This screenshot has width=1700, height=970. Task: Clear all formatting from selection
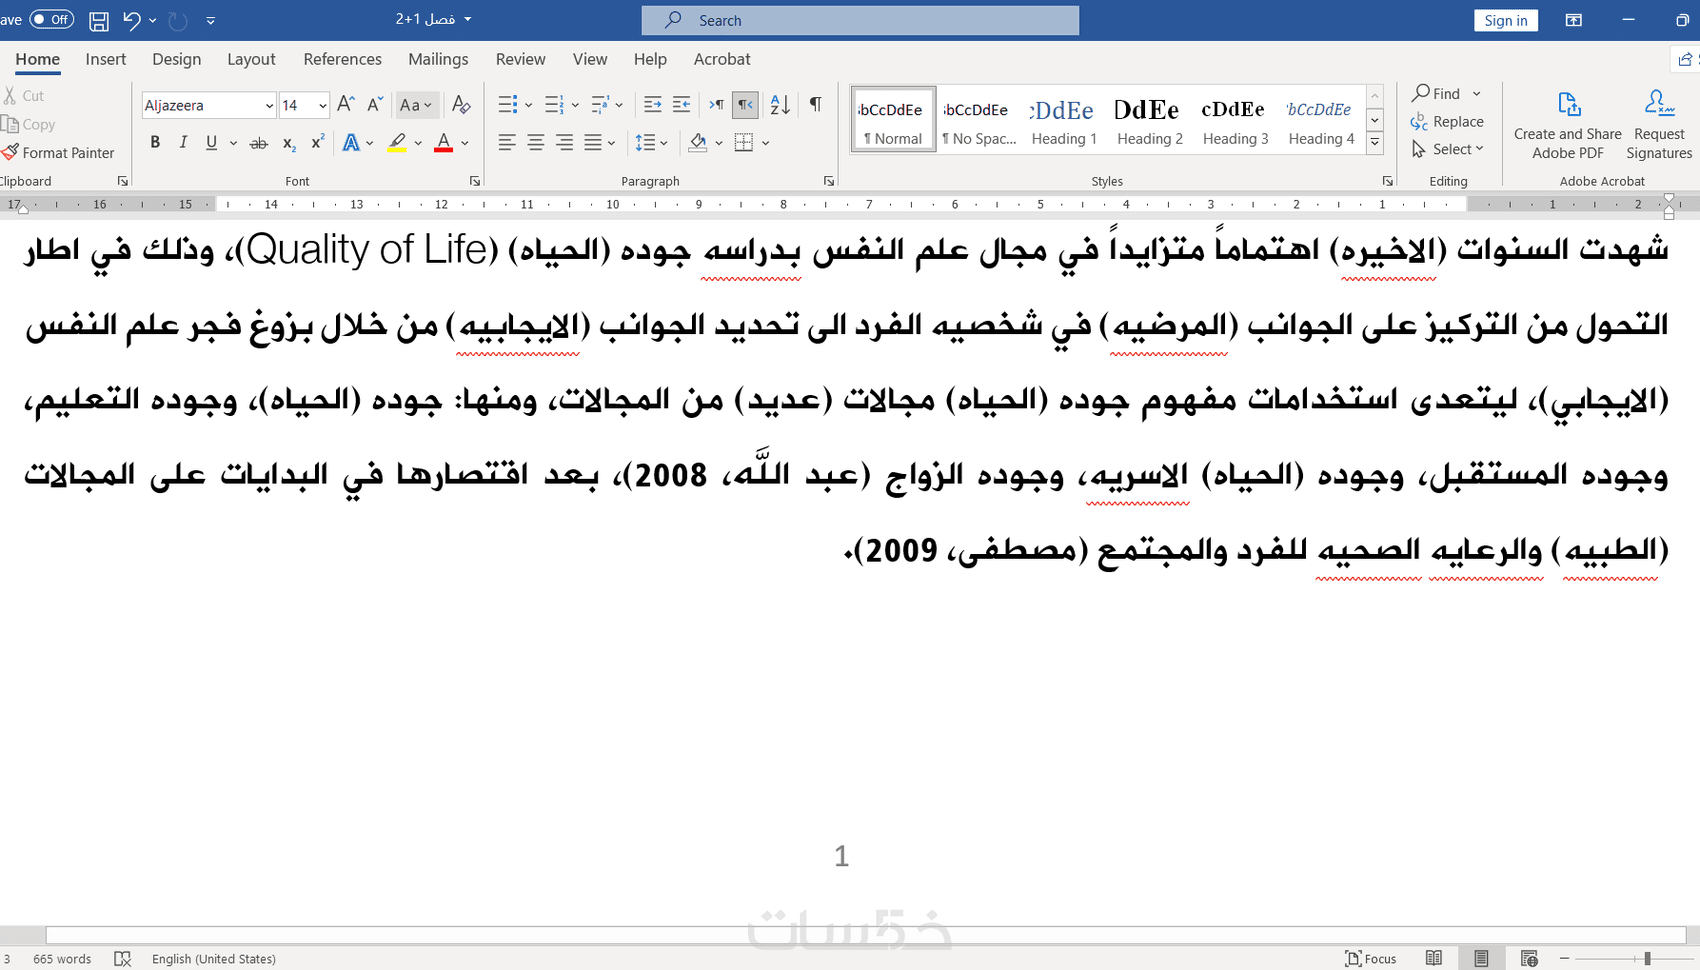click(x=461, y=105)
